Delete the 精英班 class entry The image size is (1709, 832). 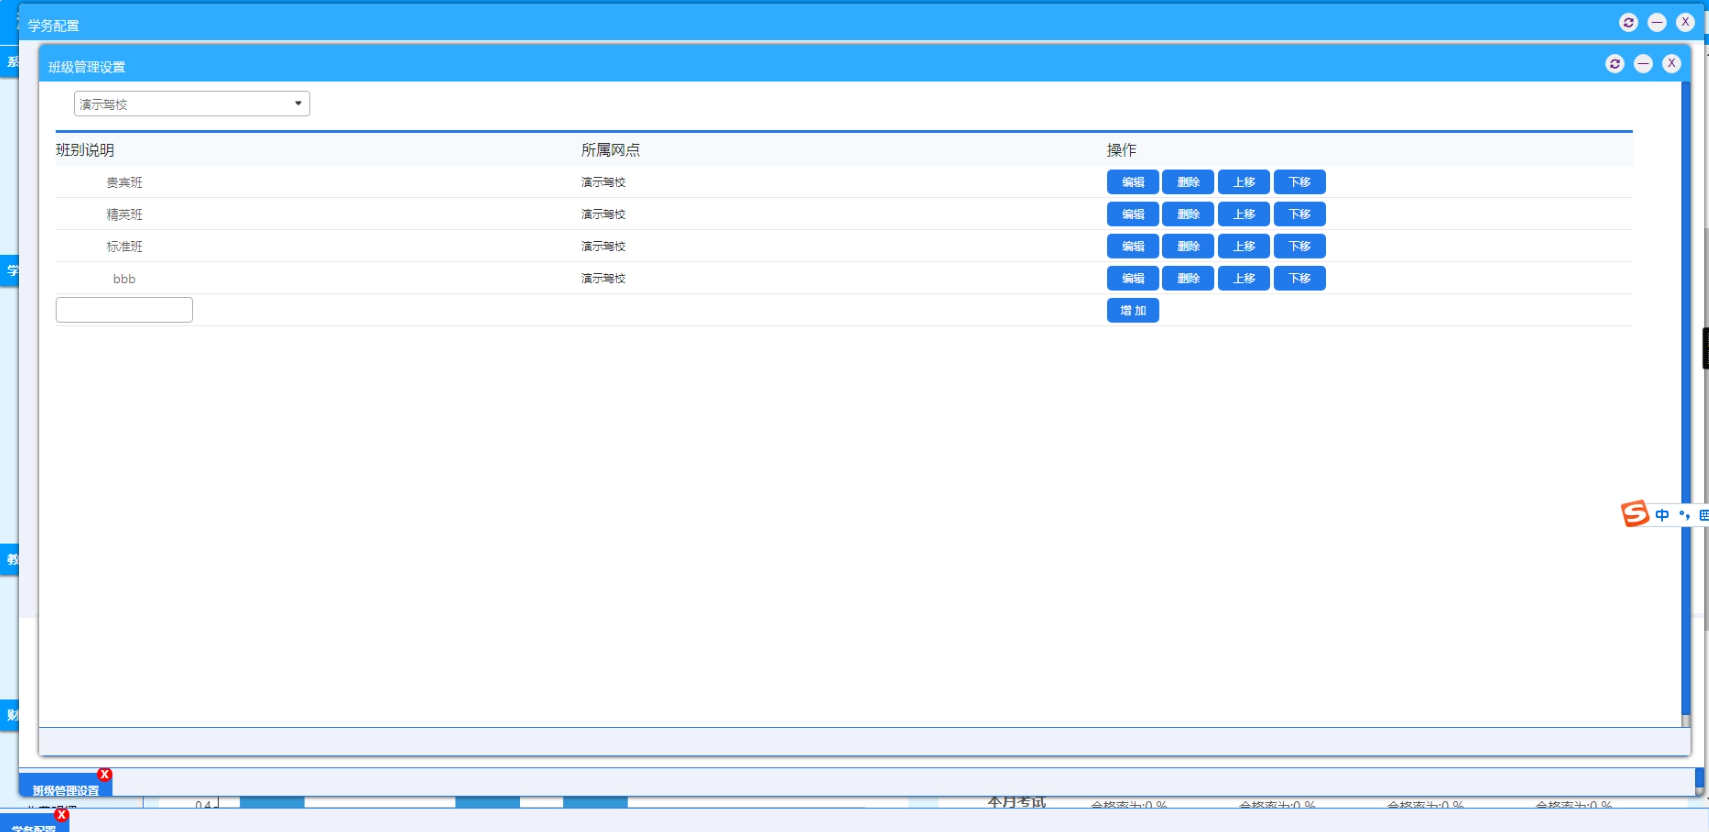click(1188, 214)
